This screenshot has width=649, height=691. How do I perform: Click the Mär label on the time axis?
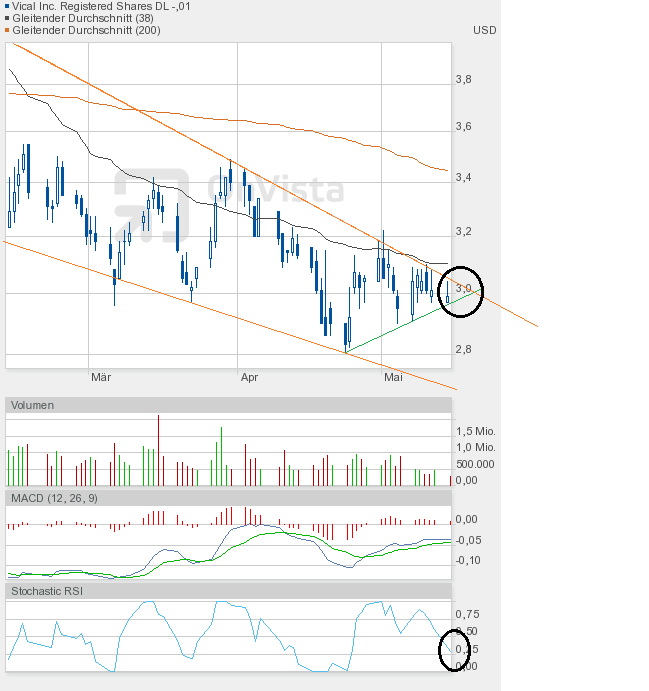click(100, 377)
